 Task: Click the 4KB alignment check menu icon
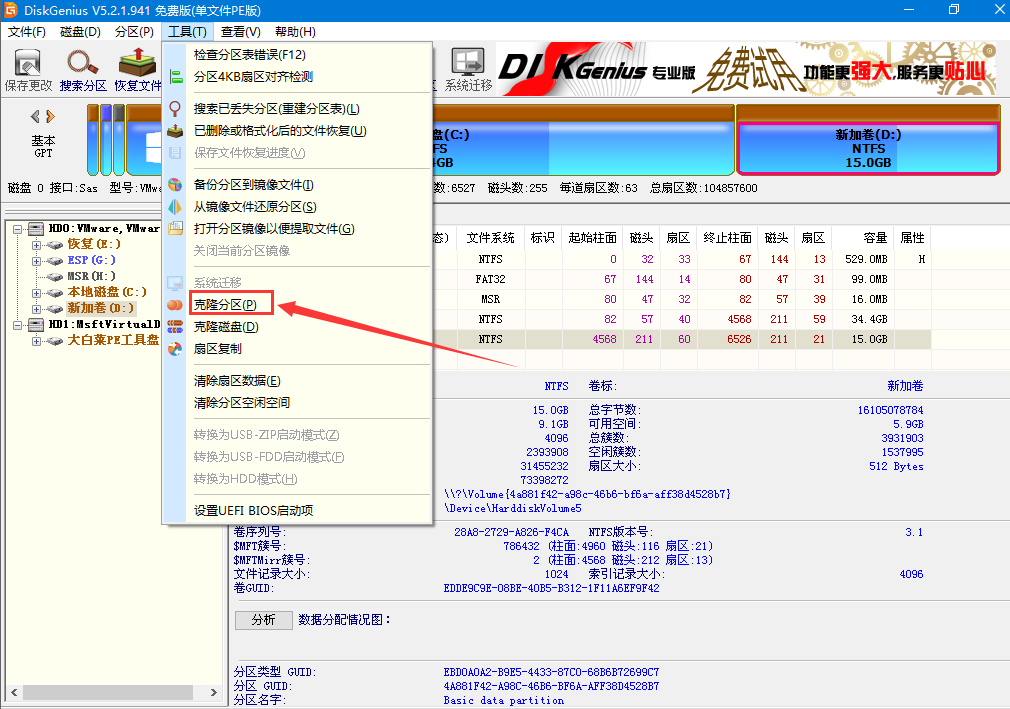[x=175, y=77]
